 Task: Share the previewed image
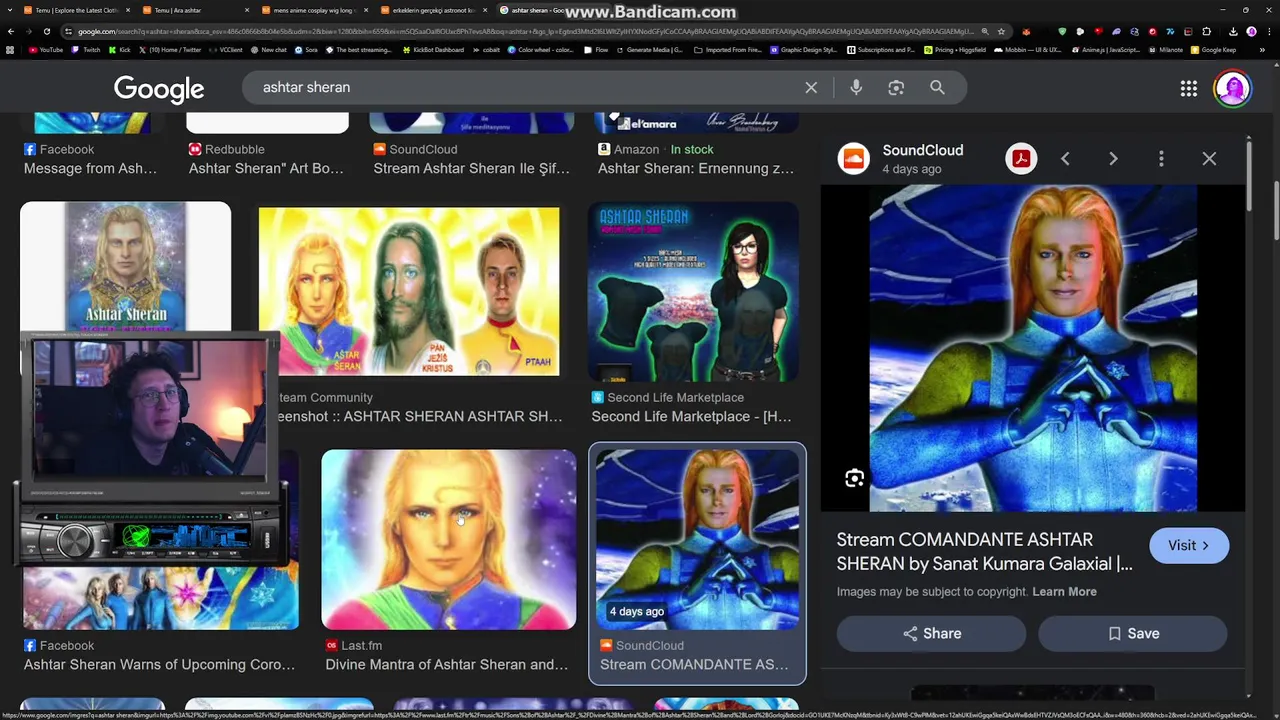[931, 634]
